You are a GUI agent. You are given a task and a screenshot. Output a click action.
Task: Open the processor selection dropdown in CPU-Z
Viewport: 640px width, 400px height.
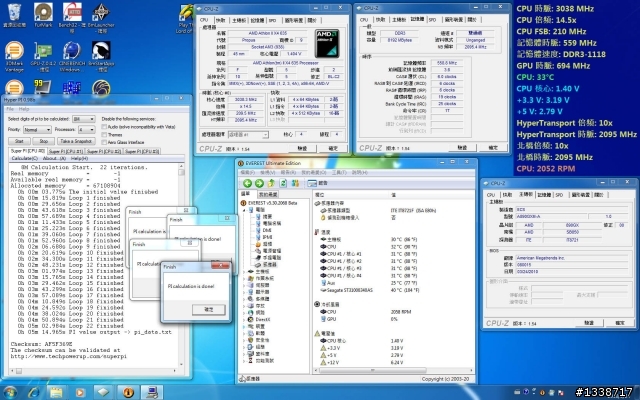(x=248, y=134)
